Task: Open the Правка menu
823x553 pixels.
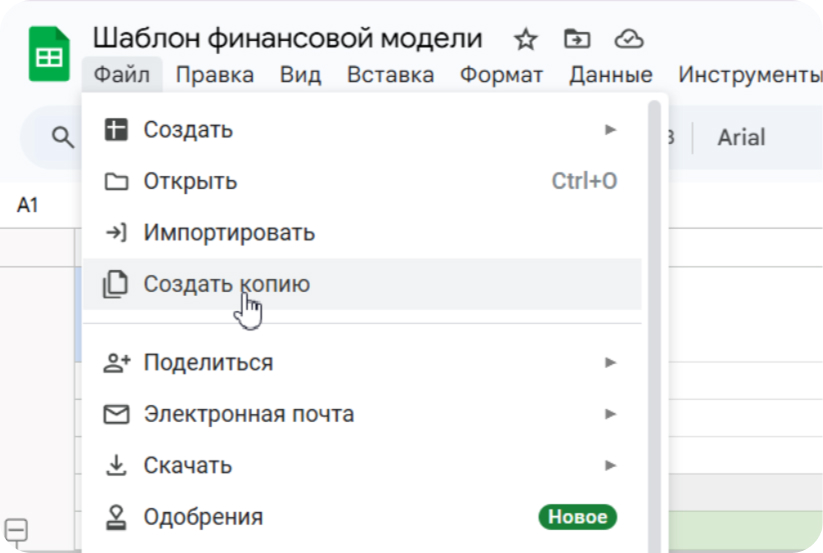Action: click(x=214, y=75)
